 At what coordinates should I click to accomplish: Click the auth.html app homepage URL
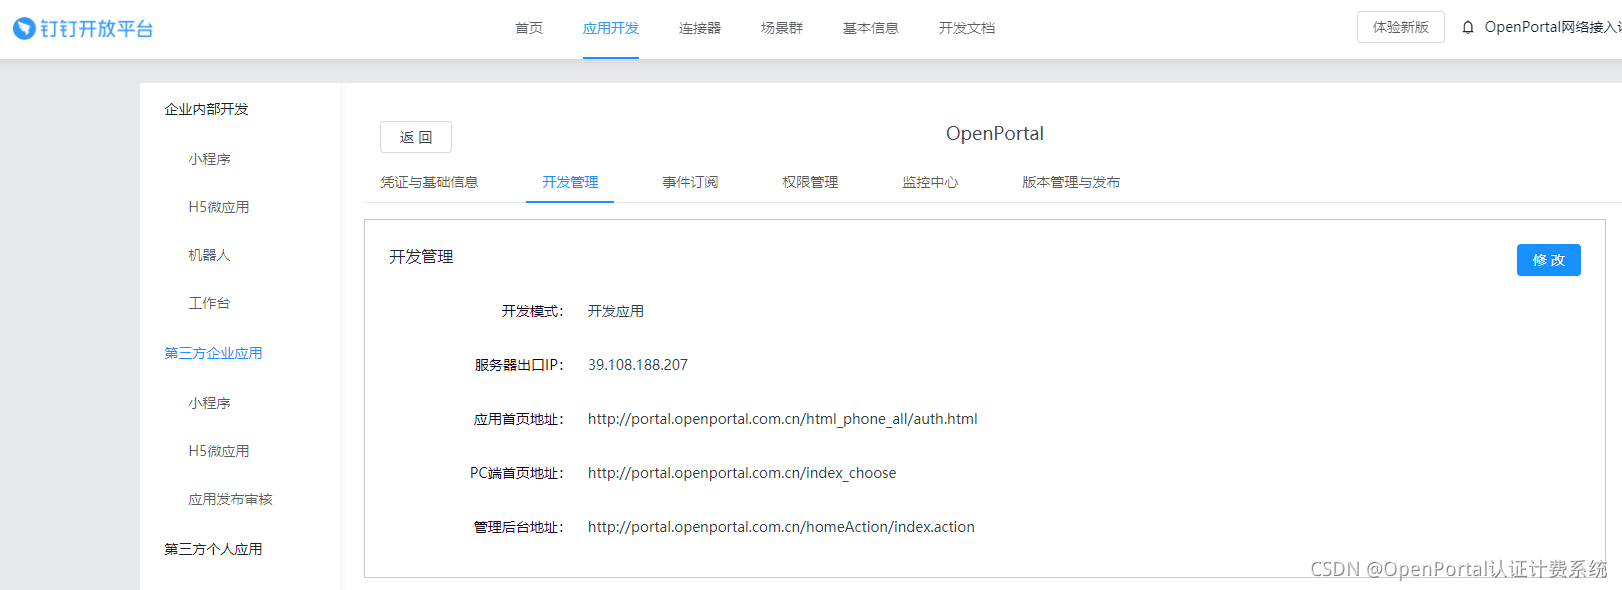tap(783, 419)
